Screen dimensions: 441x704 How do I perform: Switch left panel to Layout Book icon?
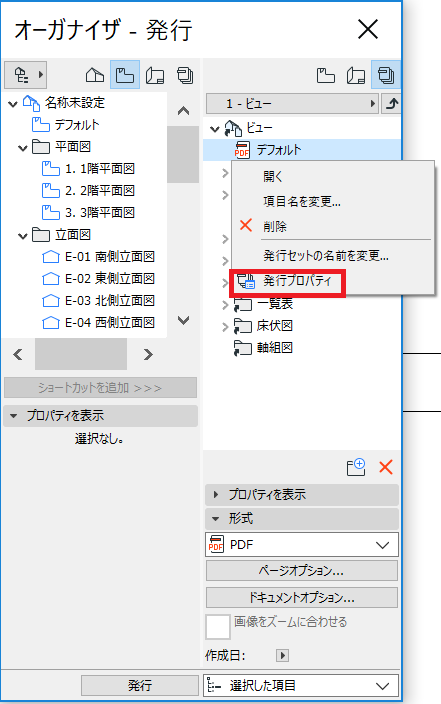pyautogui.click(x=155, y=75)
